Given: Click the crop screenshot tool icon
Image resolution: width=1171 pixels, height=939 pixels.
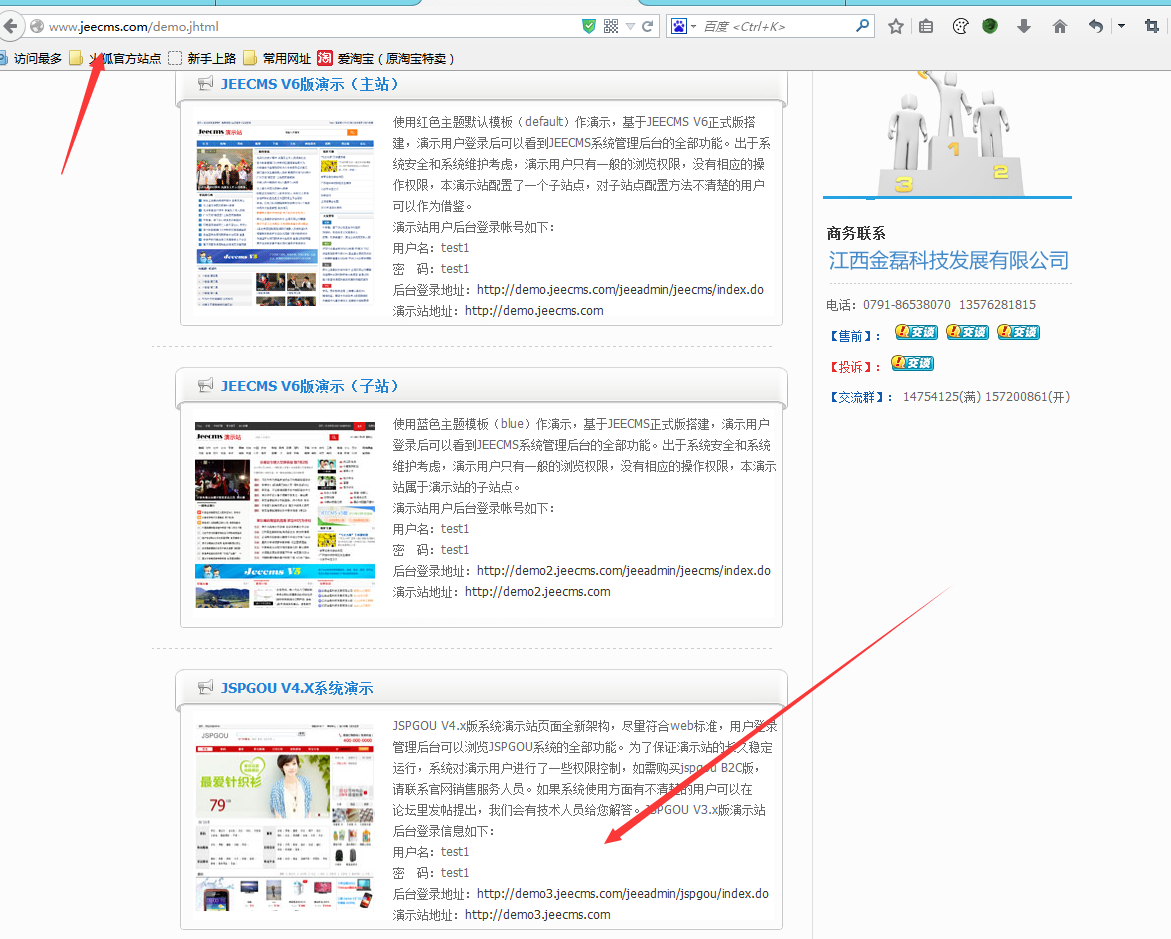Looking at the screenshot, I should pyautogui.click(x=1152, y=27).
